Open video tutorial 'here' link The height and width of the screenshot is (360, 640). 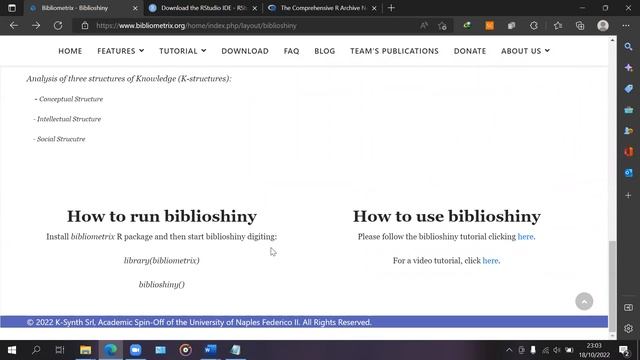(x=490, y=261)
